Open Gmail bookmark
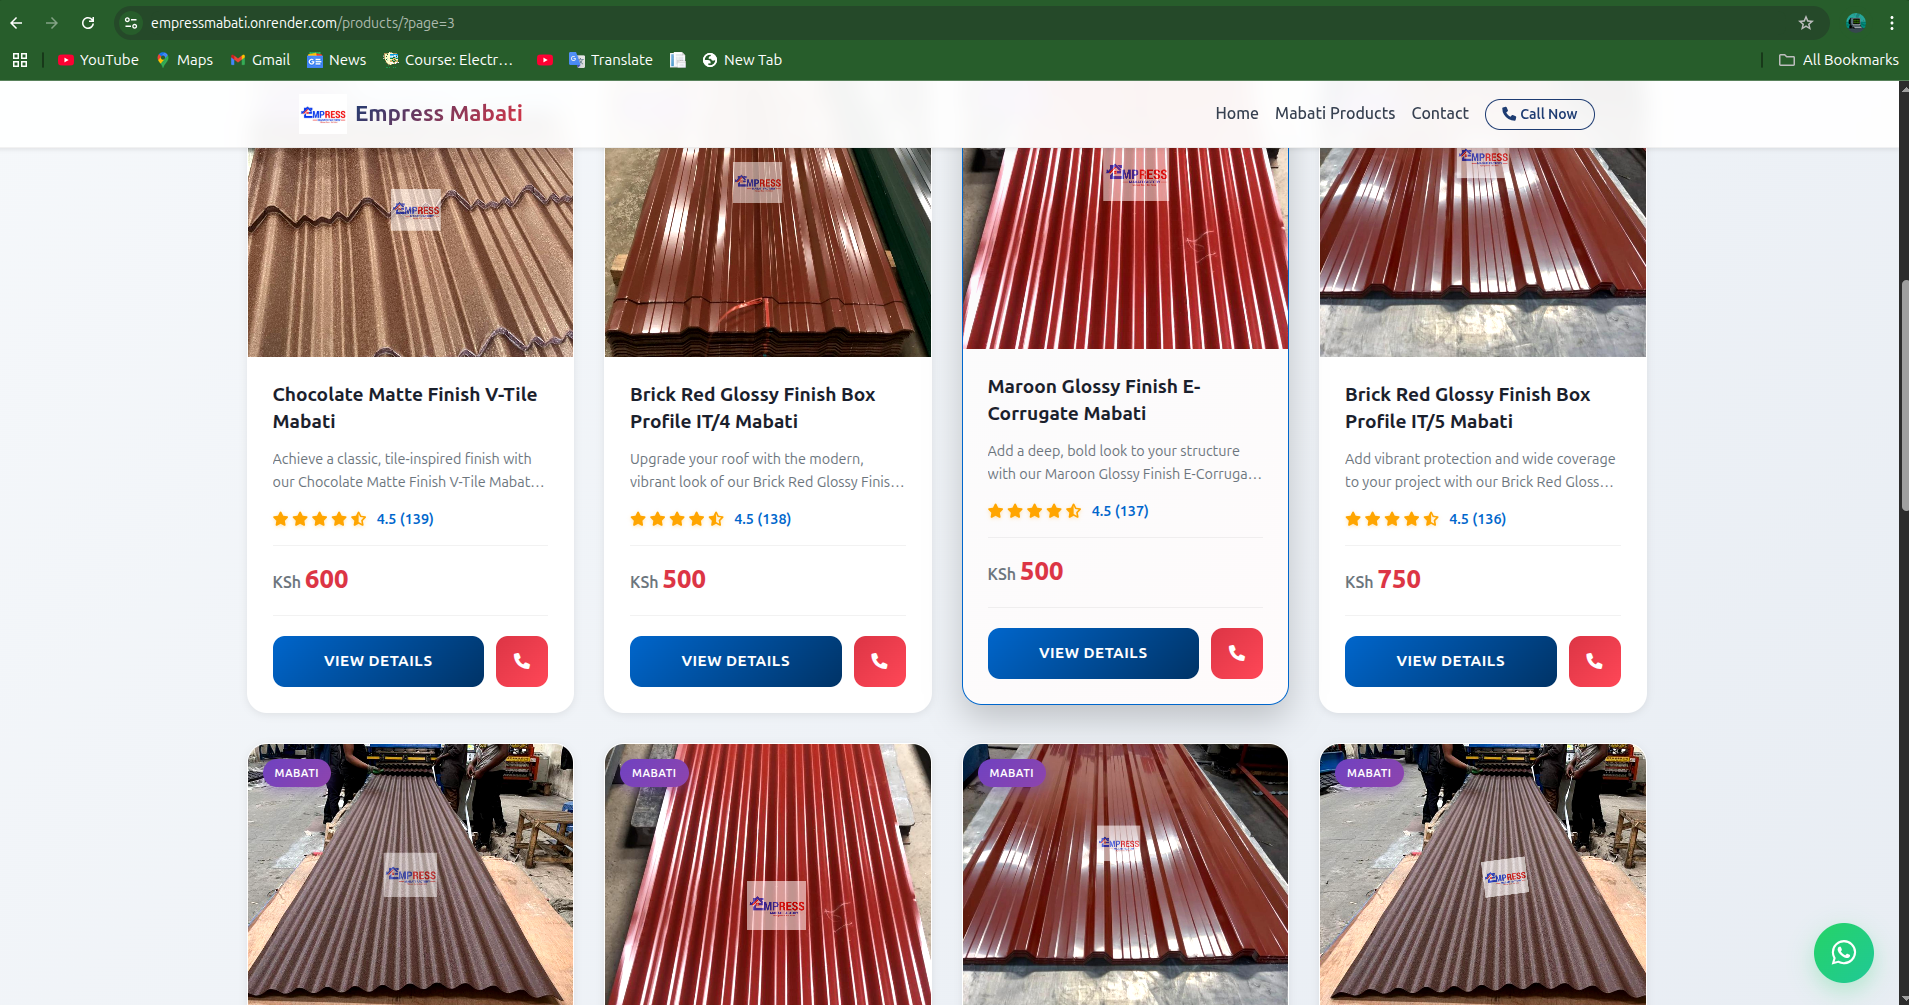Image resolution: width=1909 pixels, height=1005 pixels. [x=260, y=60]
